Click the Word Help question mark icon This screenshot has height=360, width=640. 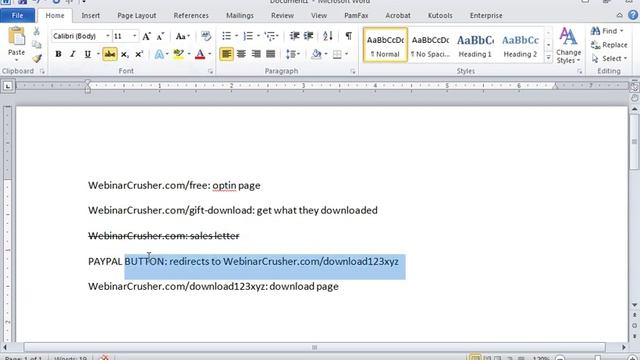point(633,15)
